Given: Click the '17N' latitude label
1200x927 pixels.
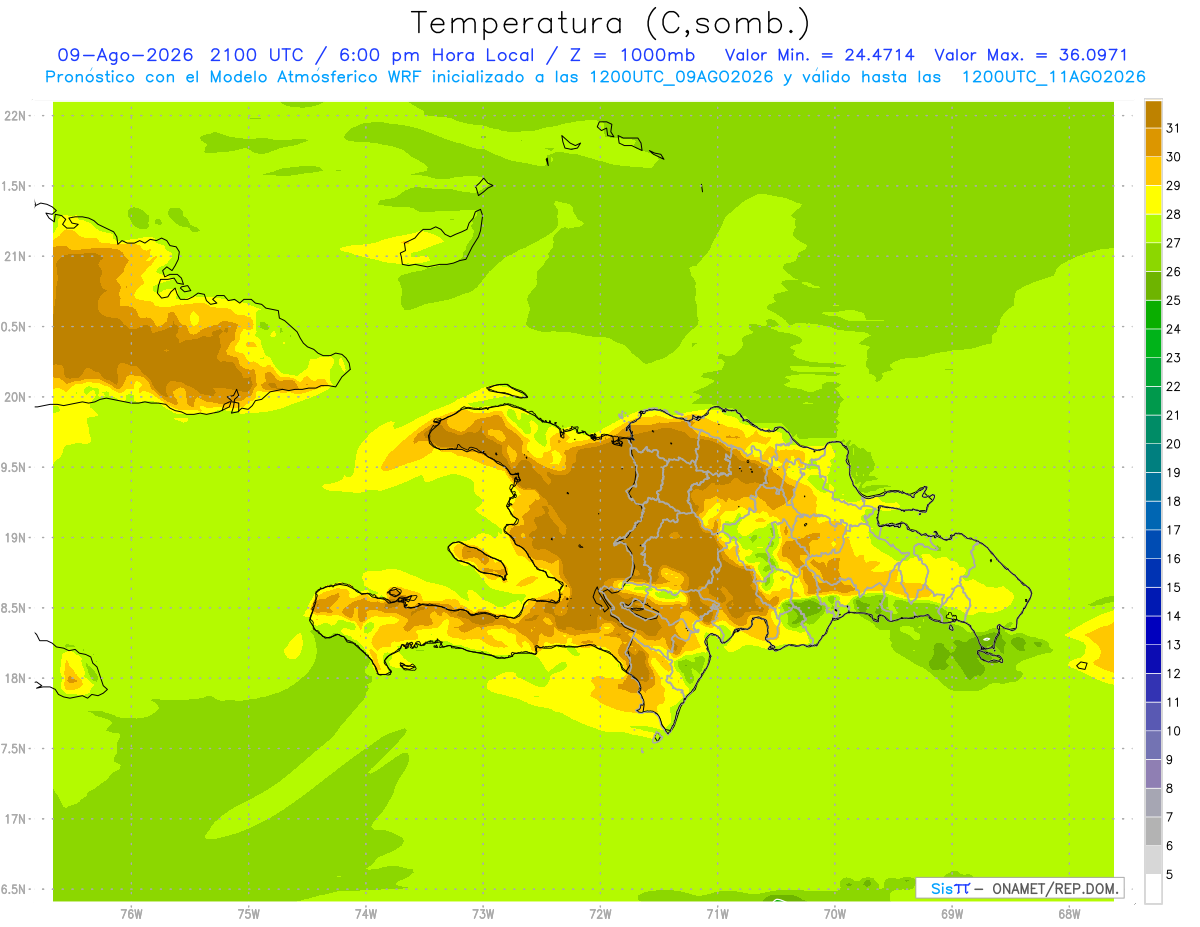Looking at the screenshot, I should pos(14,819).
